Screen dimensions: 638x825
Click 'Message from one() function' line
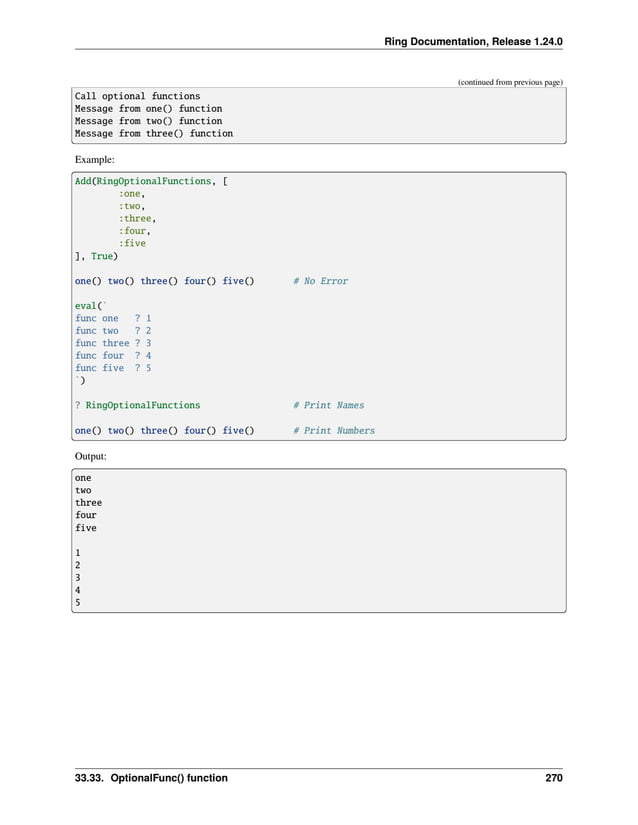[x=148, y=108]
